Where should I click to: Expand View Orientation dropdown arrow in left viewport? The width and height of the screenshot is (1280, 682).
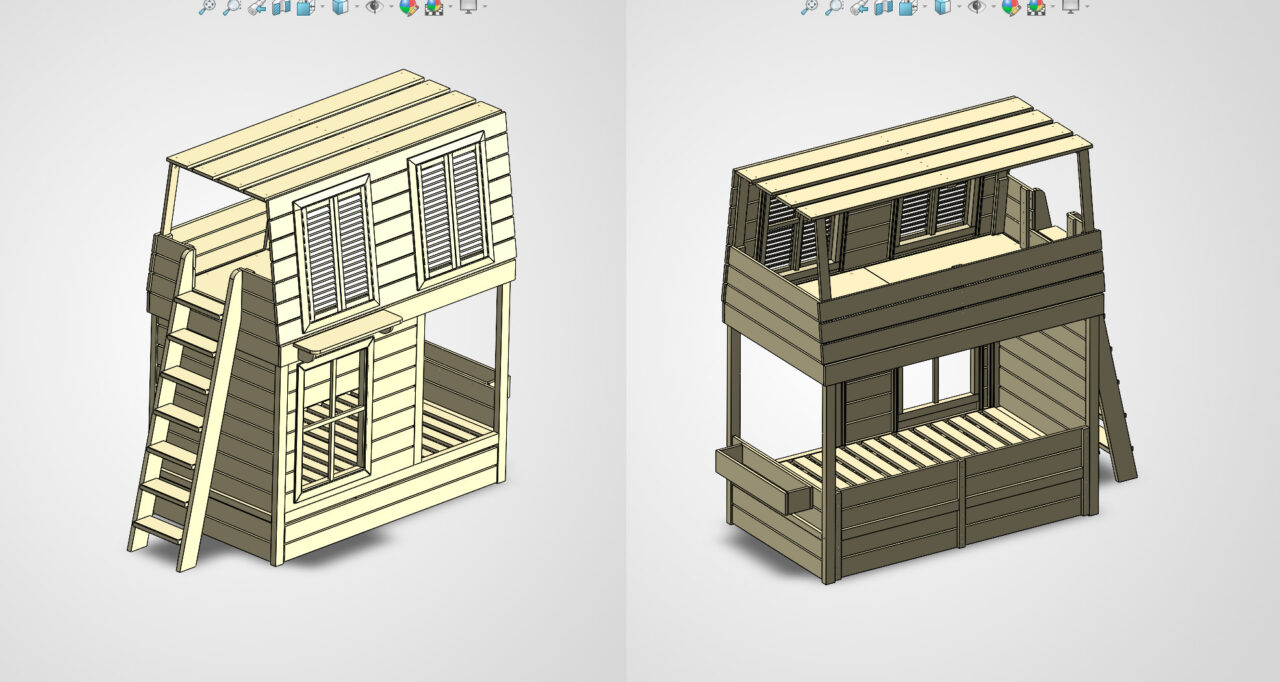322,7
